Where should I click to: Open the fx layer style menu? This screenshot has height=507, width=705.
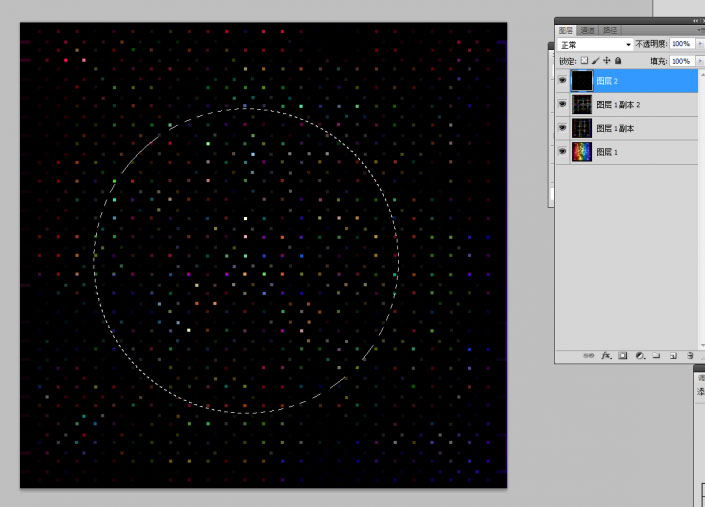[606, 355]
